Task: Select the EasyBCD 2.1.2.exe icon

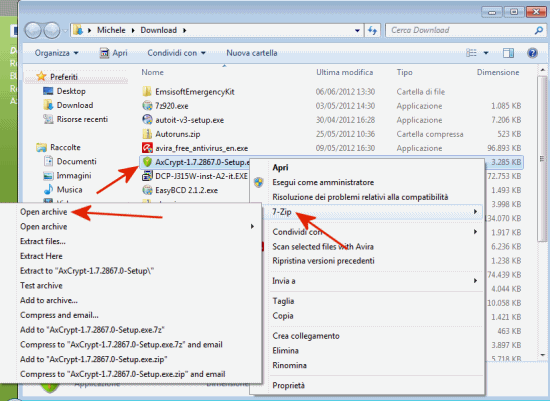Action: (147, 190)
